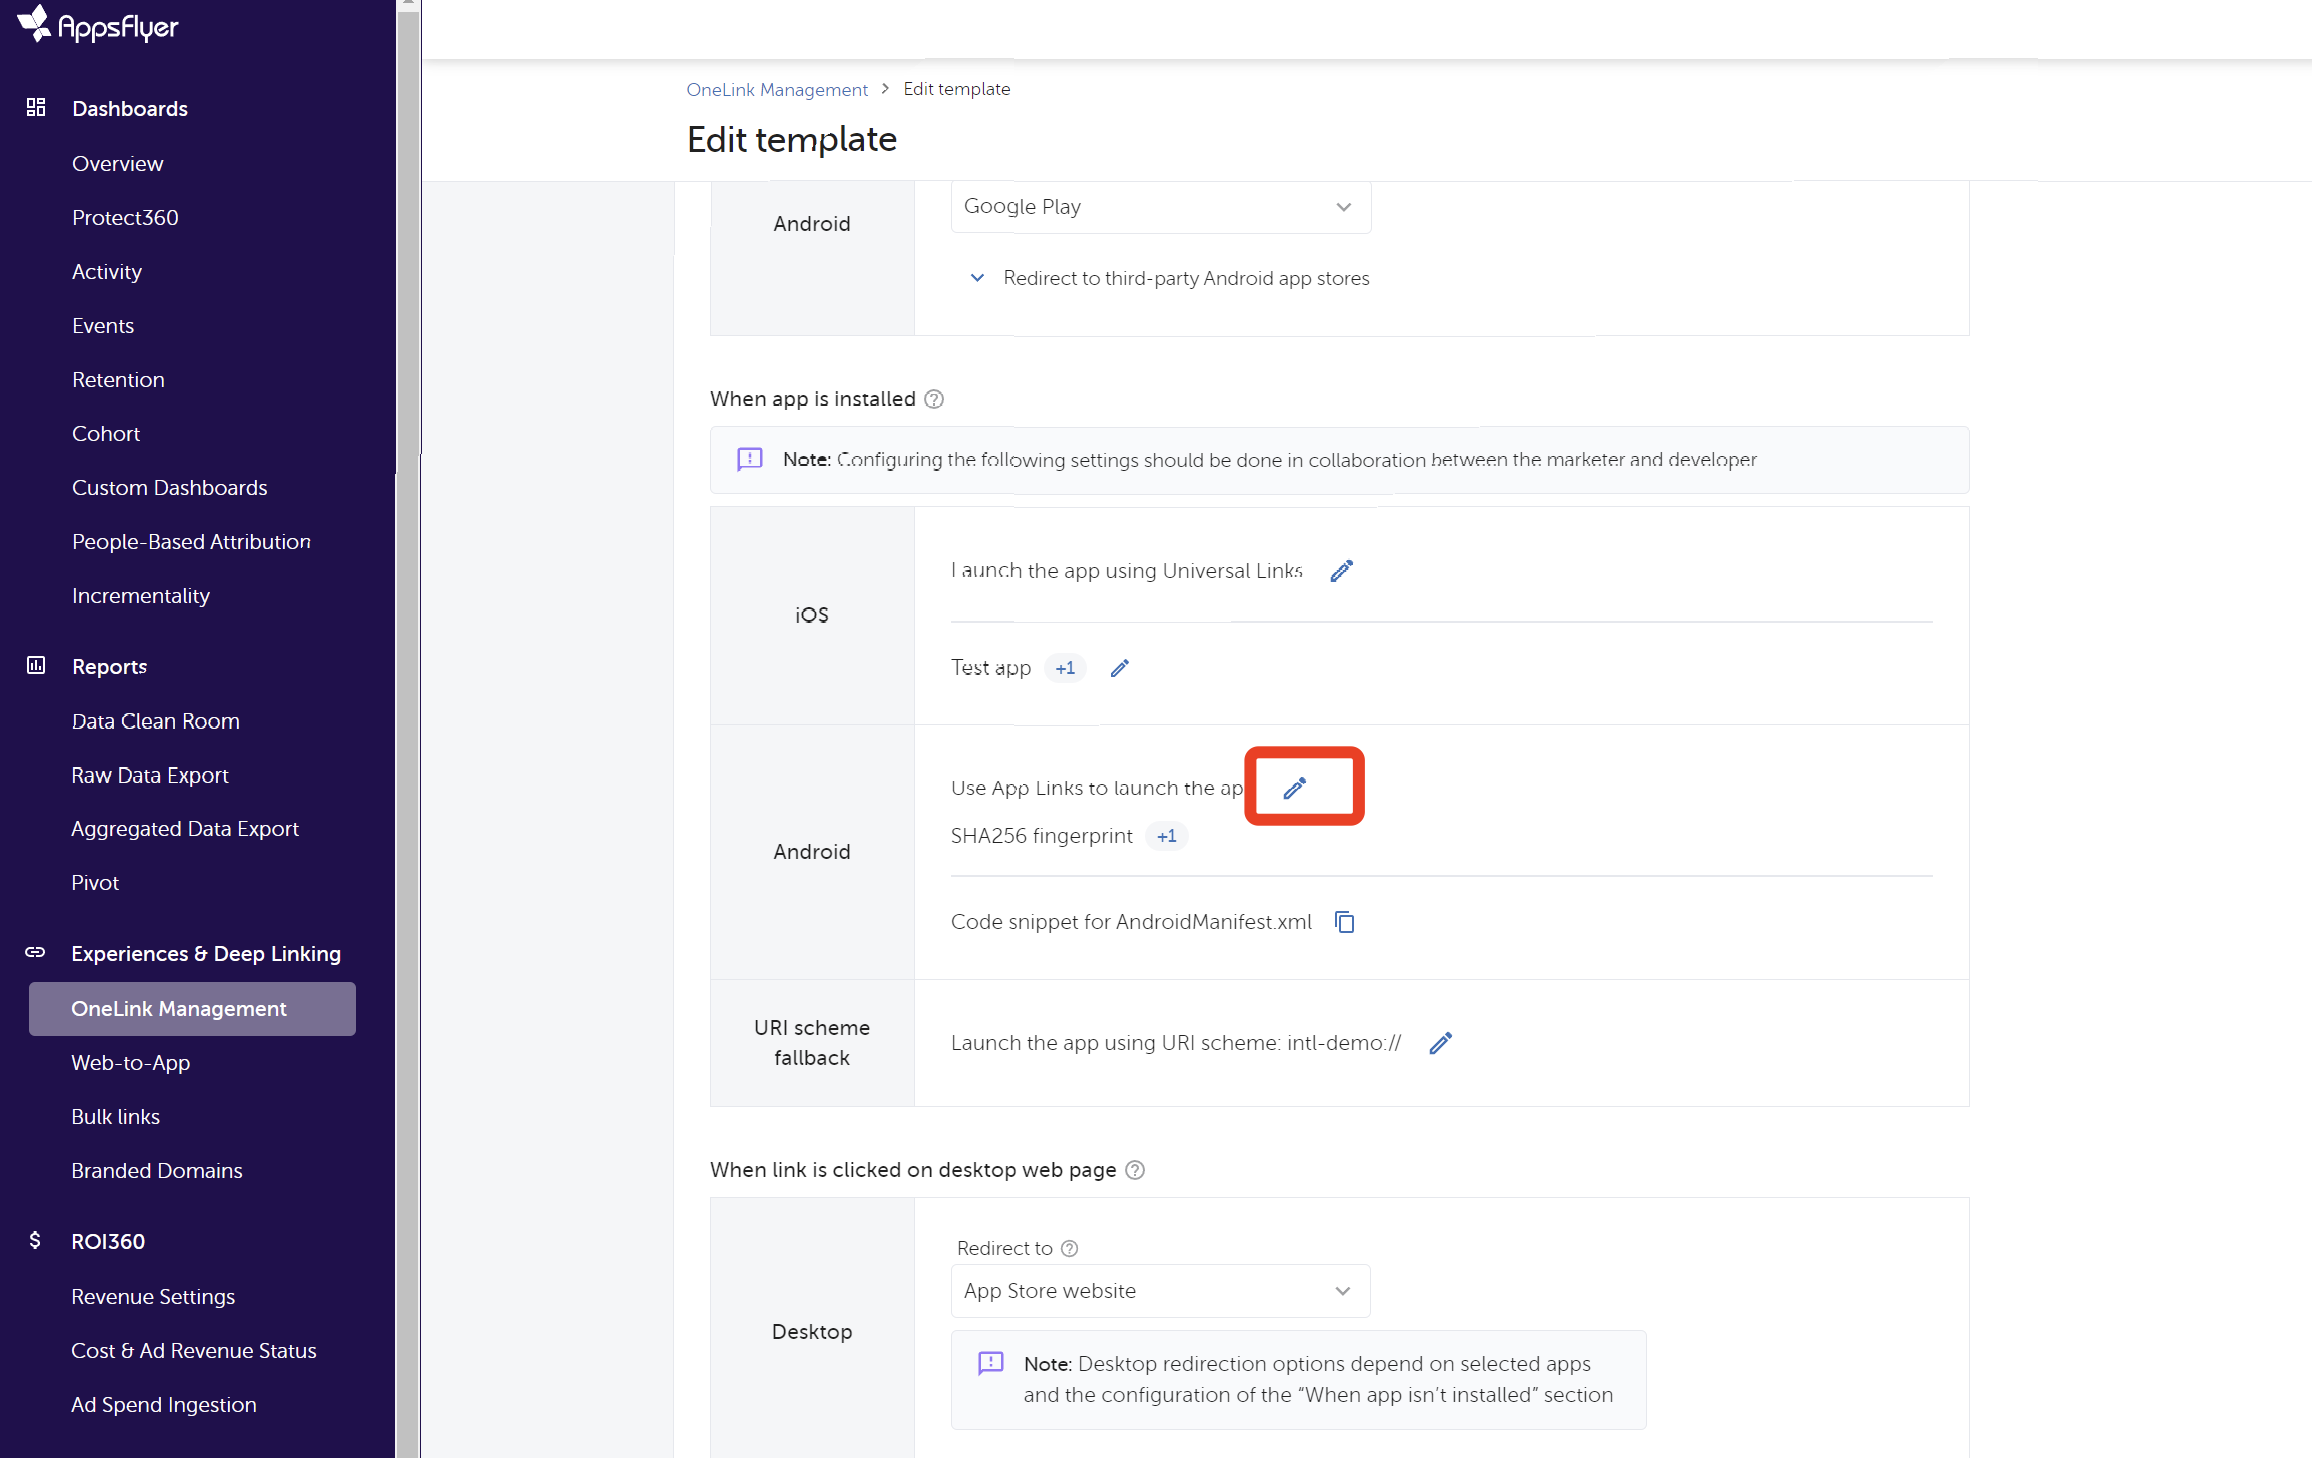Open Protect360 in the sidebar
This screenshot has width=2312, height=1458.
[125, 217]
